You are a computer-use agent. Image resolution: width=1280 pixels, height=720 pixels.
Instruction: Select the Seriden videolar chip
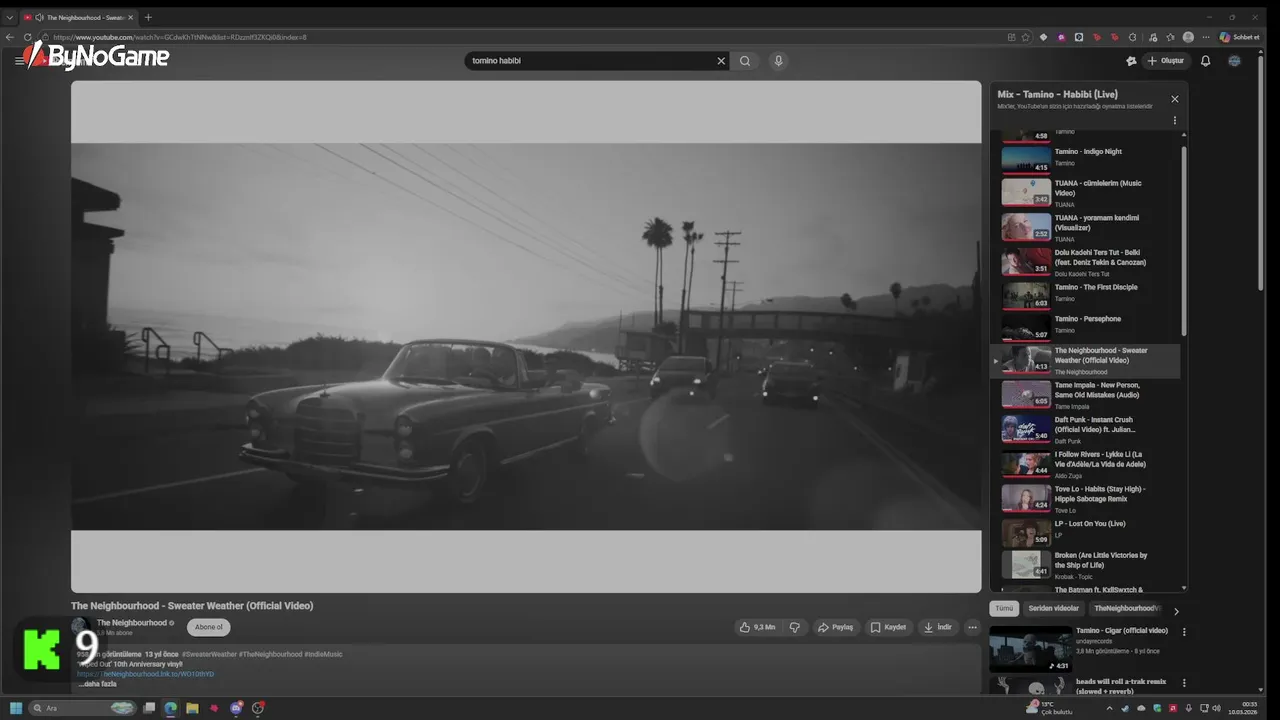[x=1054, y=608]
